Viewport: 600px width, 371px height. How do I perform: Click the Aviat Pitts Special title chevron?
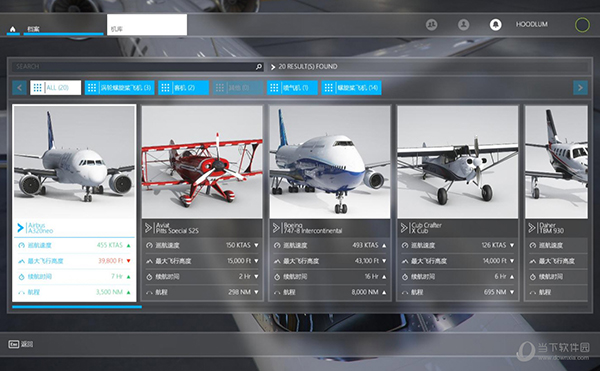[x=148, y=228]
